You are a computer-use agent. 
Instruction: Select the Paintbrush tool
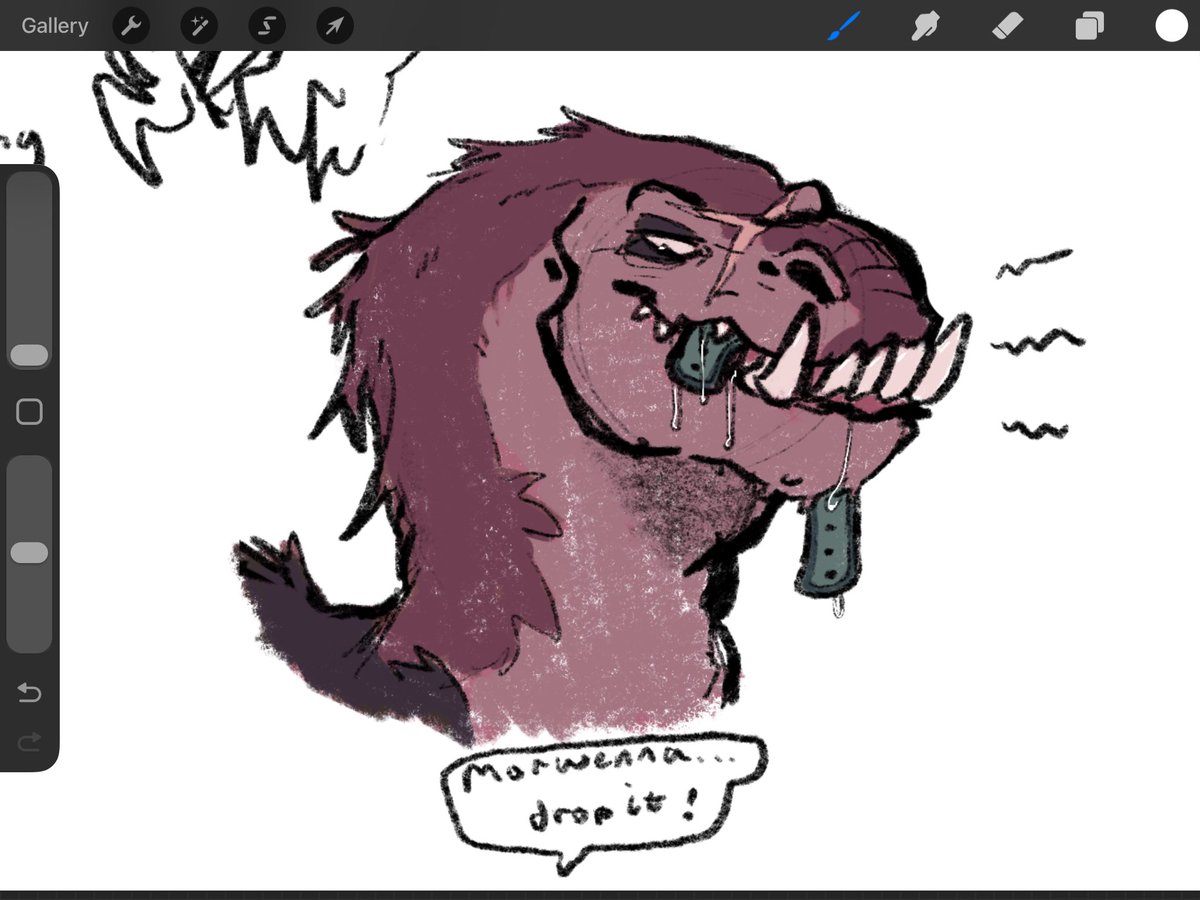tap(844, 26)
